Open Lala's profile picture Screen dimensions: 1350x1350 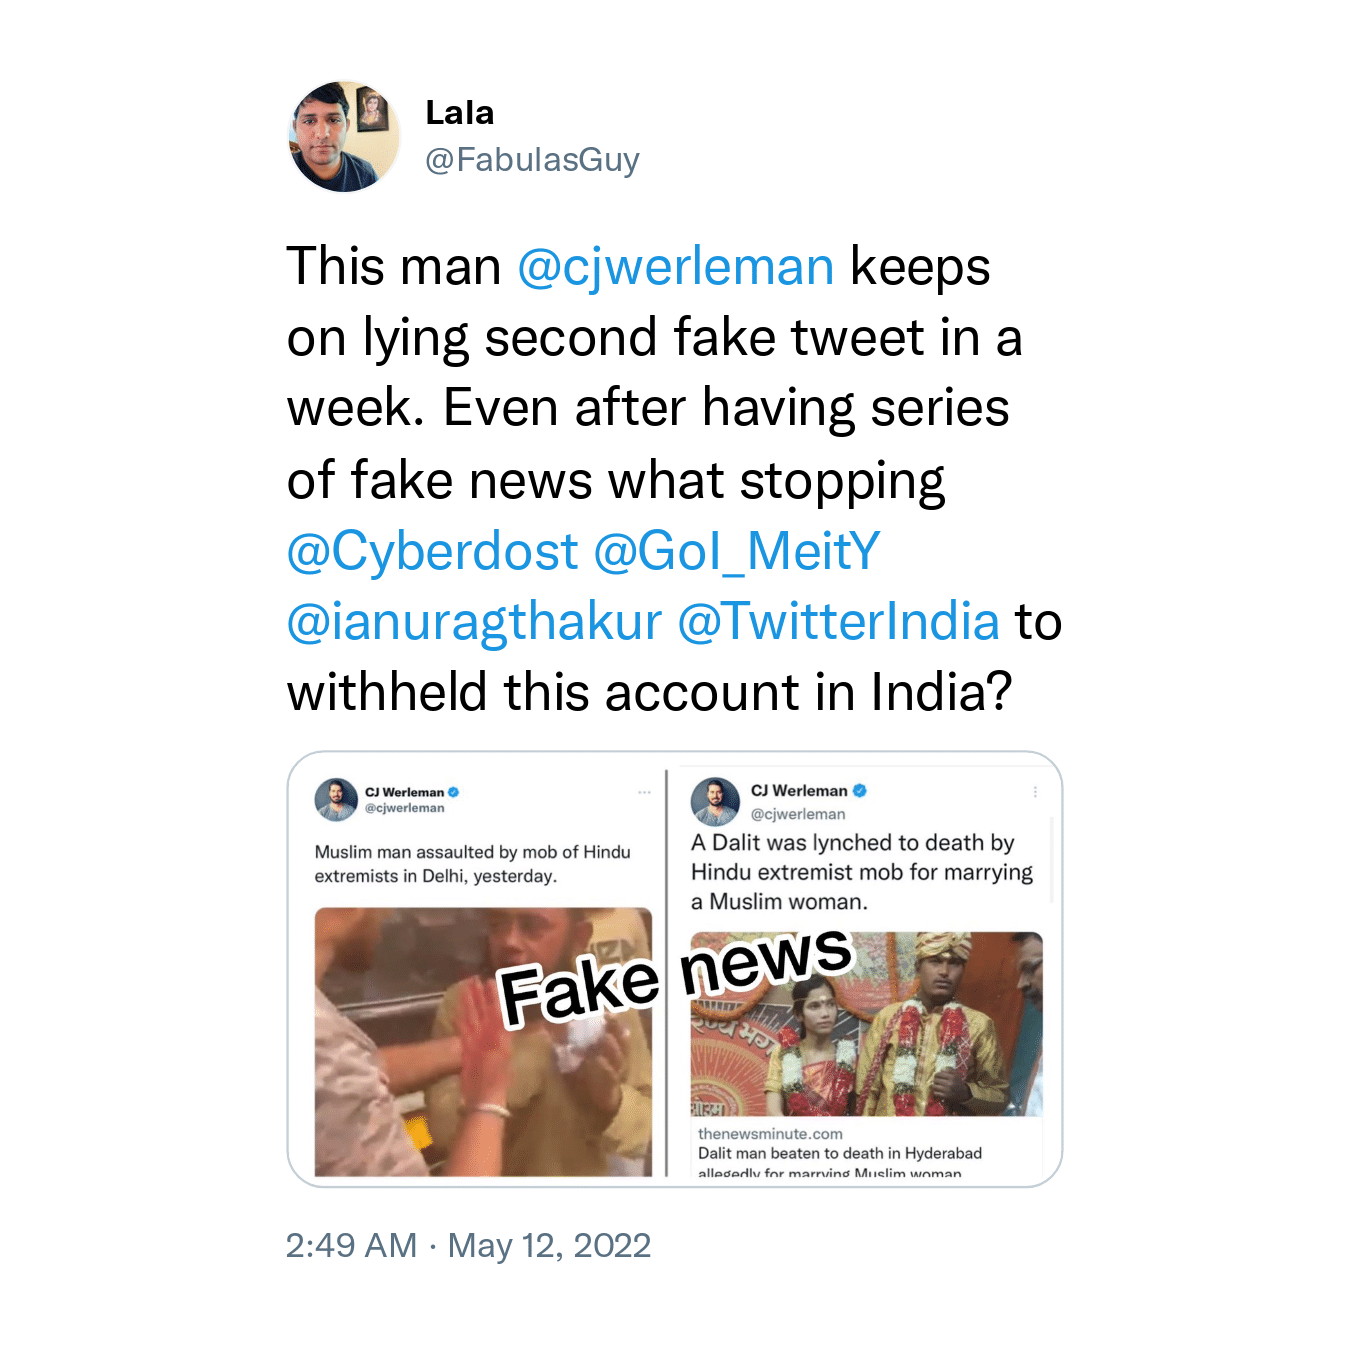pyautogui.click(x=344, y=136)
